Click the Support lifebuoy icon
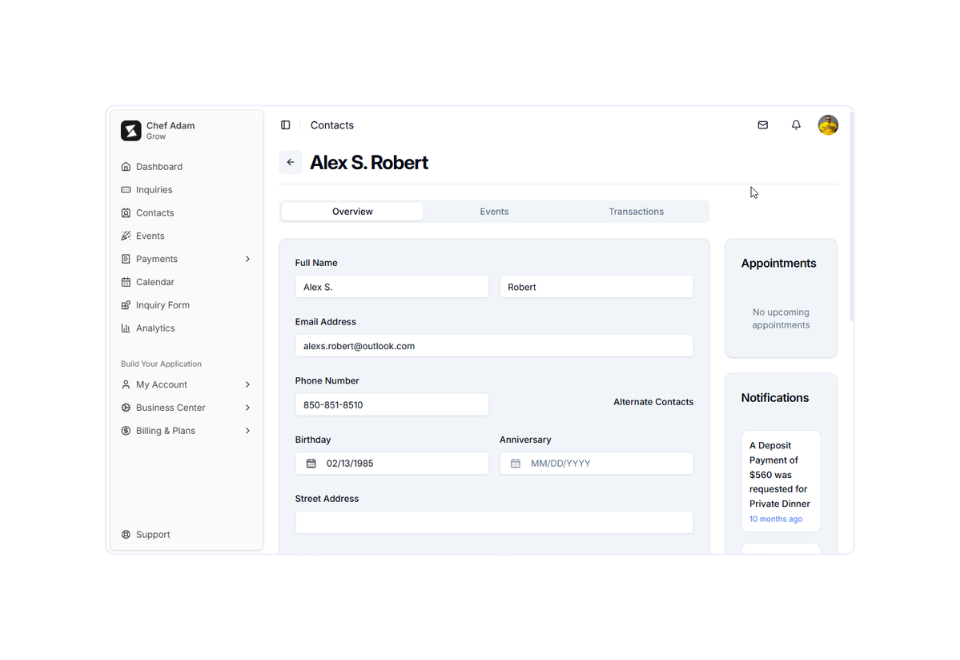Viewport: 960px width, 660px height. (x=126, y=534)
